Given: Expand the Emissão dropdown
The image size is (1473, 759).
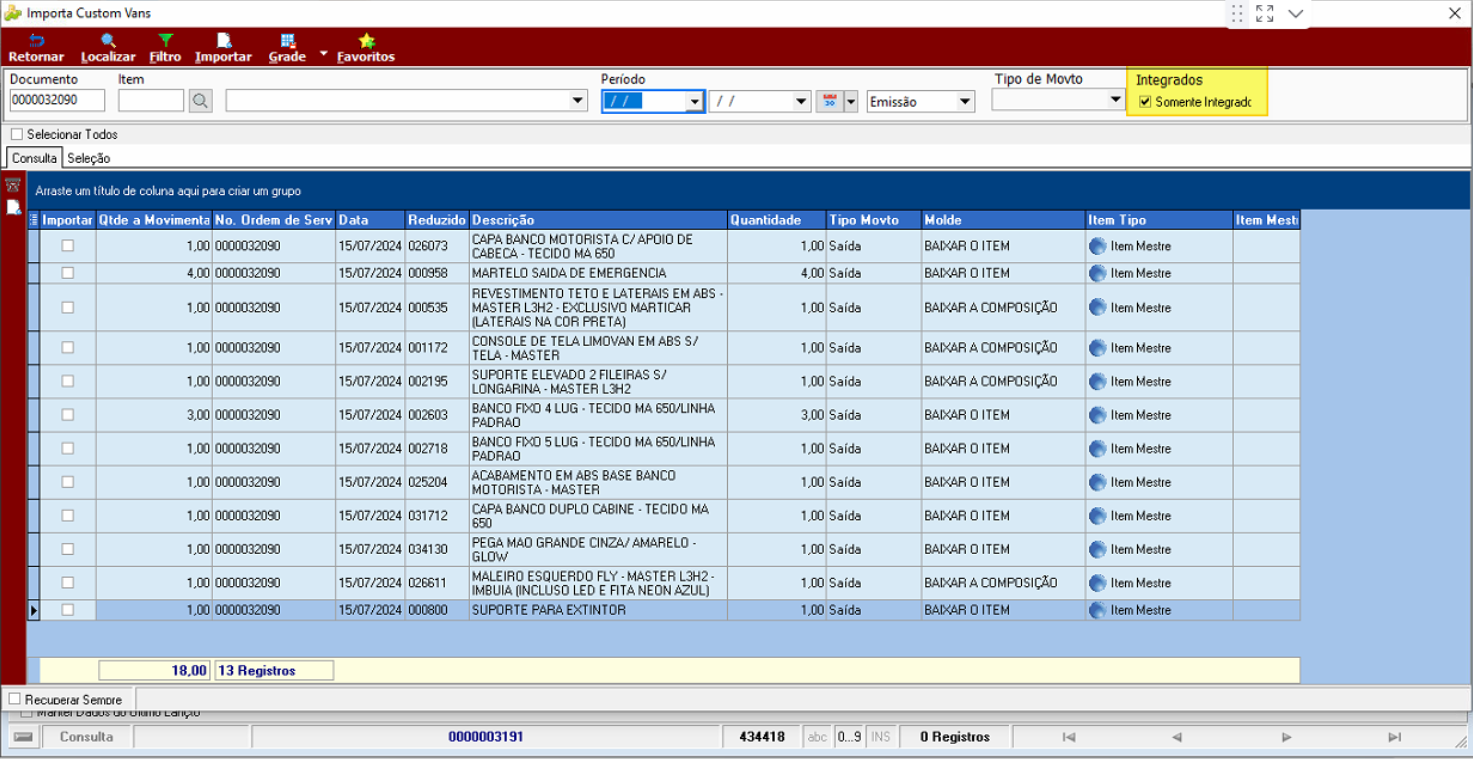Looking at the screenshot, I should pyautogui.click(x=965, y=101).
